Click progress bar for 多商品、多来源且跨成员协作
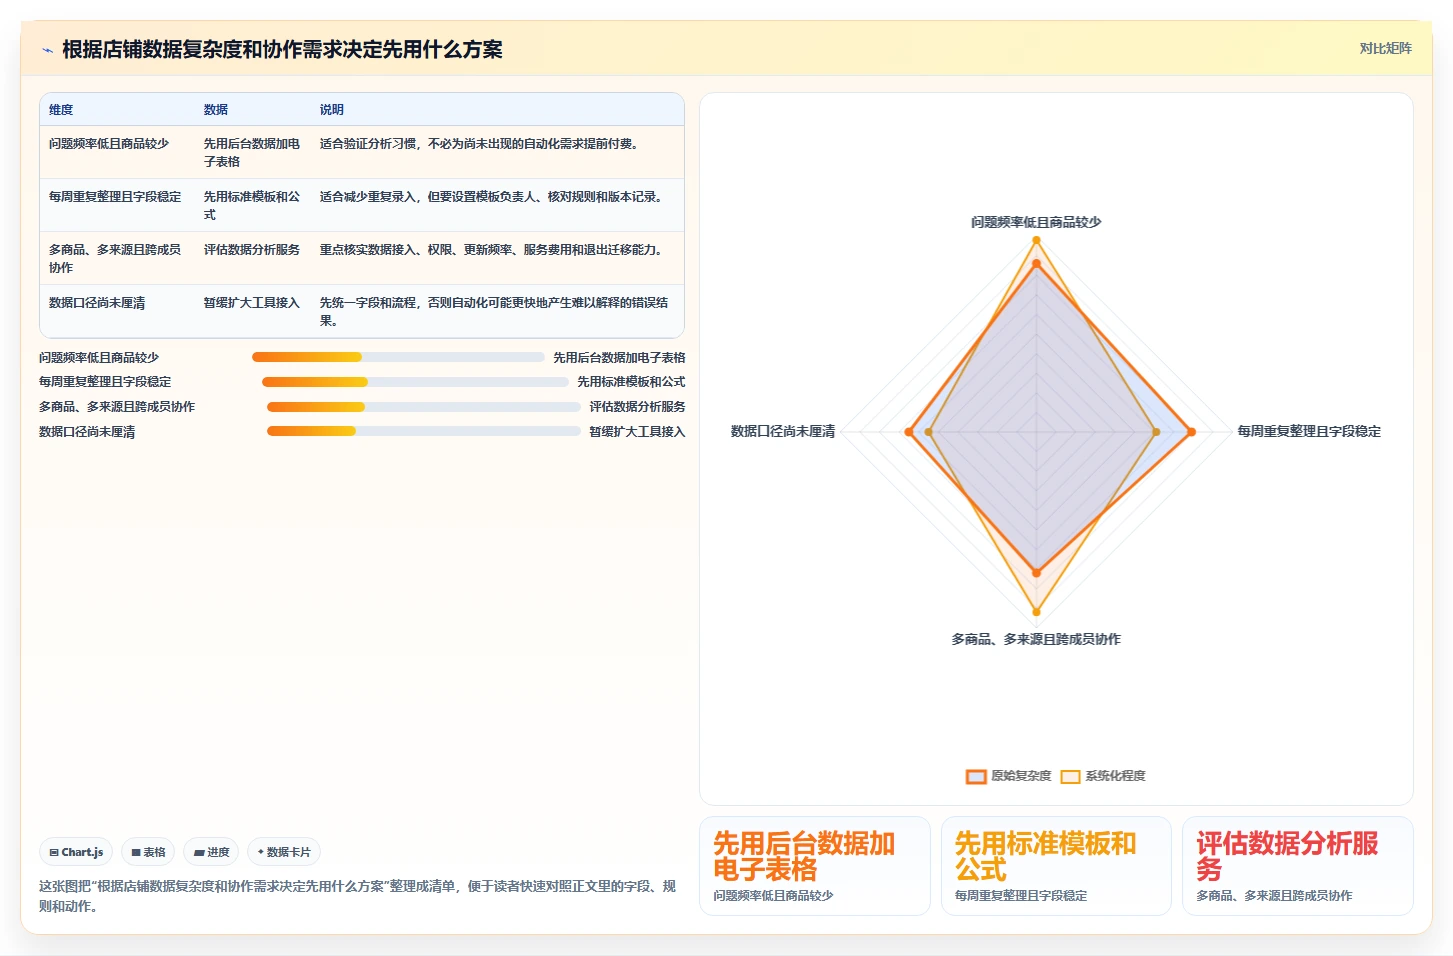The height and width of the screenshot is (956, 1453). (x=424, y=407)
